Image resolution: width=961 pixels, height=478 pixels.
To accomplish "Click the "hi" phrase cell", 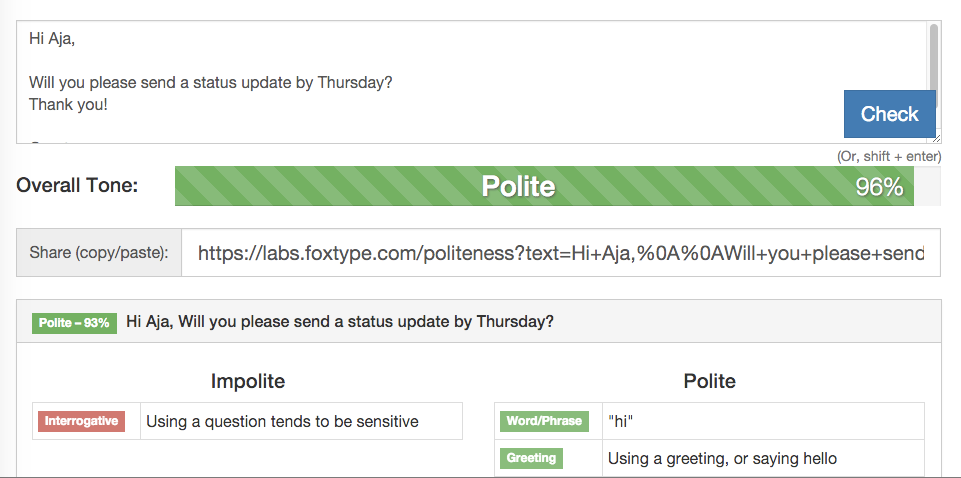I will (620, 422).
